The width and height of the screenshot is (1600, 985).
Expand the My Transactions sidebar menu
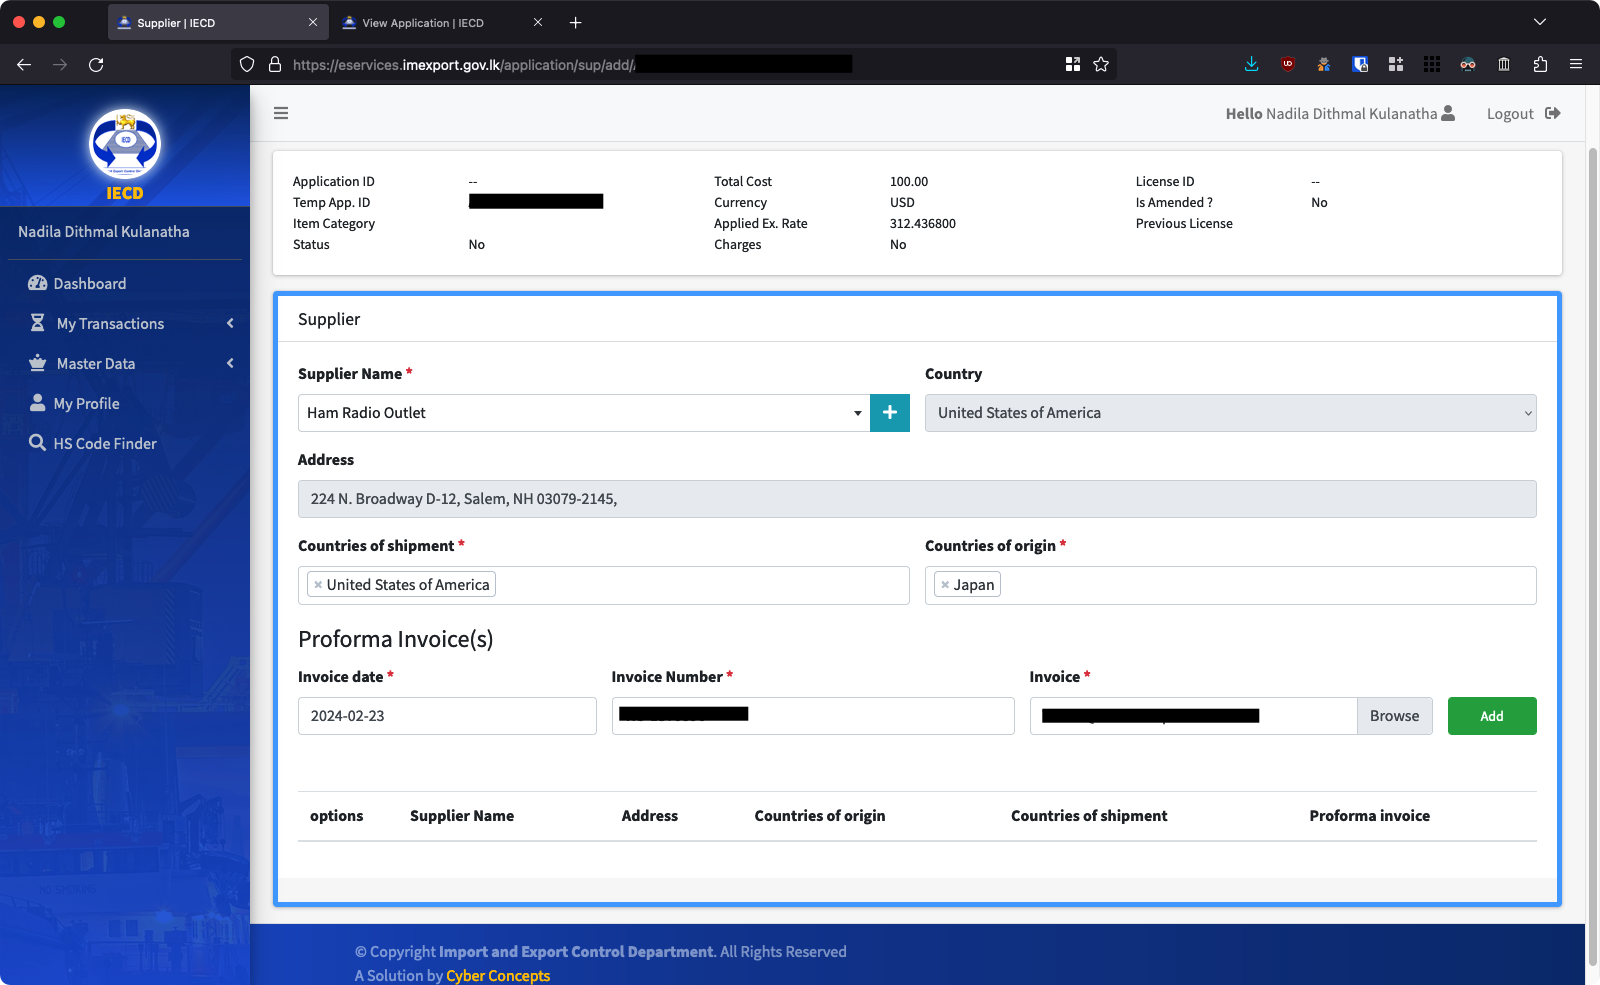click(110, 324)
